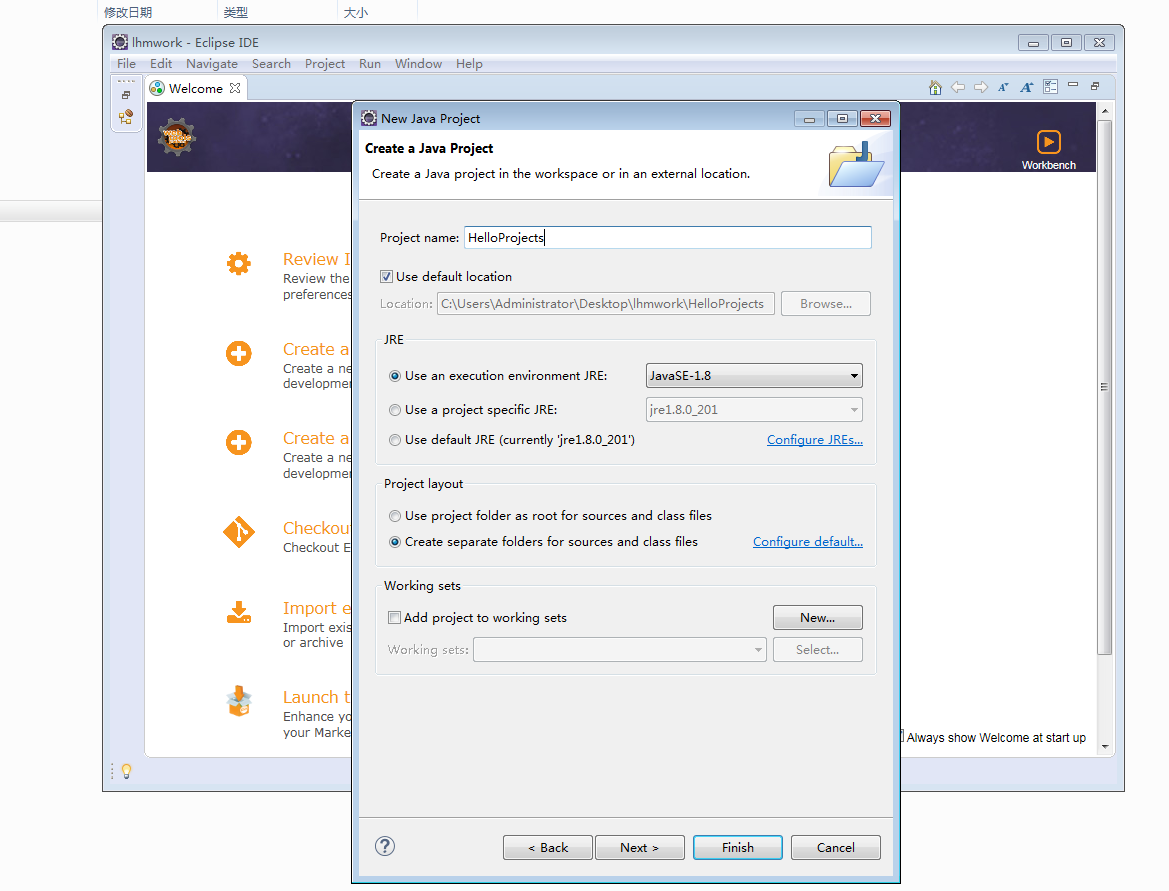
Task: Open the Project menu
Action: (x=324, y=64)
